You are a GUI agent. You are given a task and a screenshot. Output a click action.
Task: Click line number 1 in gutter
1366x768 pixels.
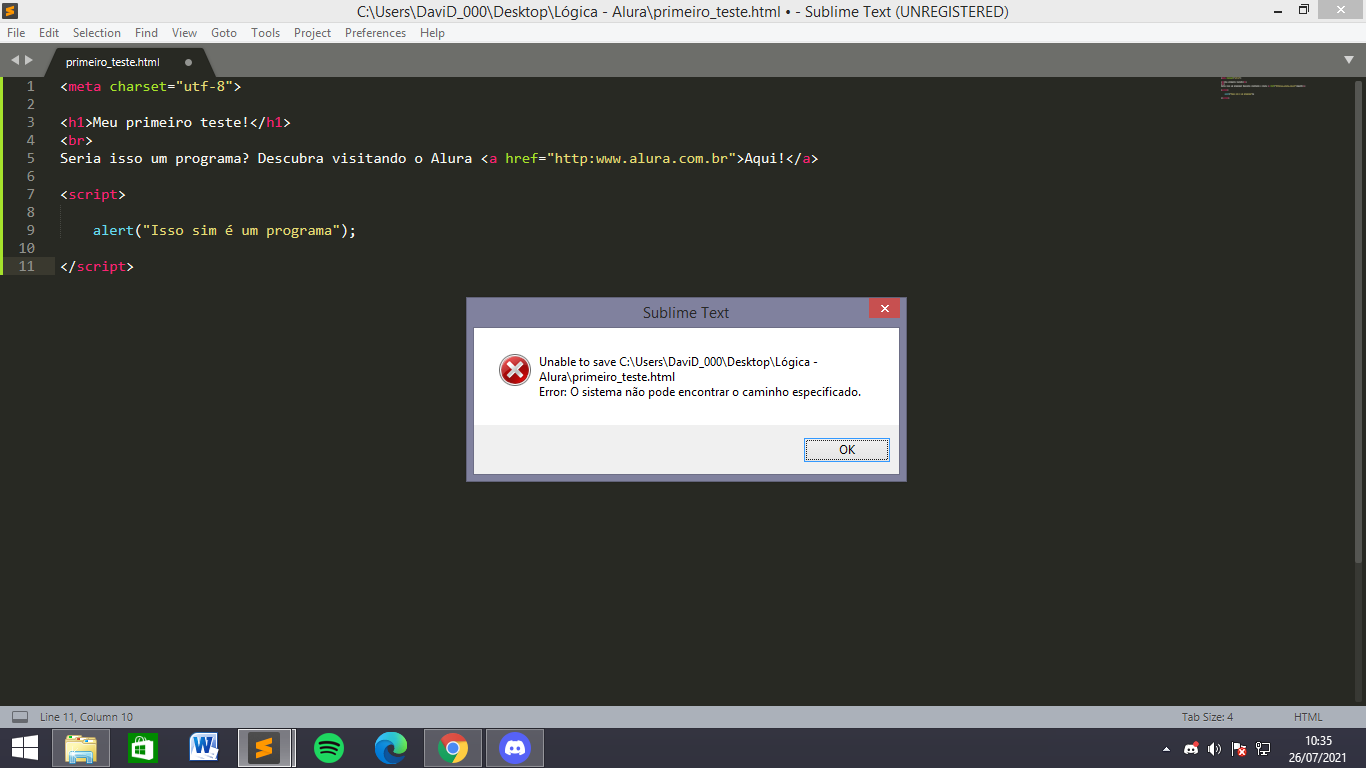click(x=30, y=86)
